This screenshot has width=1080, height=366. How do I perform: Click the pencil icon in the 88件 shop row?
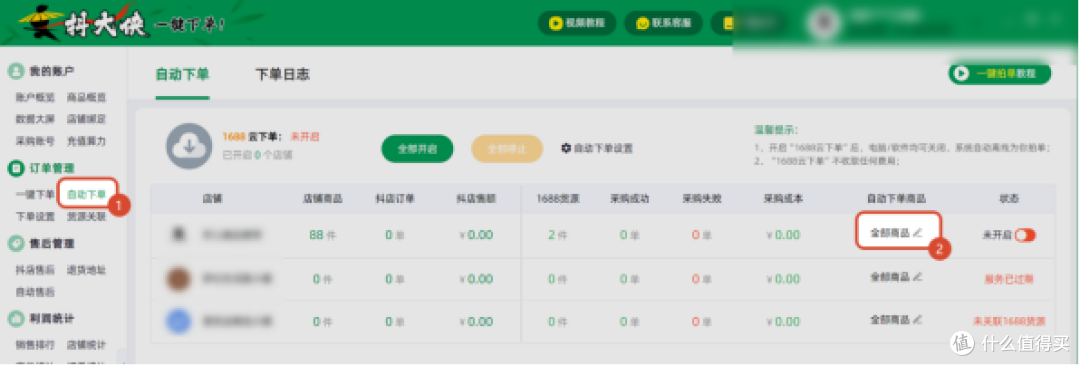point(917,234)
